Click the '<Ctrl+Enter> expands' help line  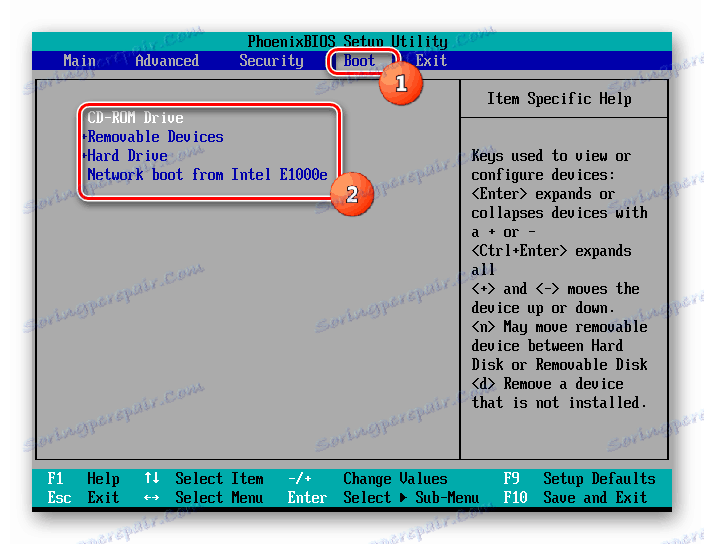click(x=551, y=250)
